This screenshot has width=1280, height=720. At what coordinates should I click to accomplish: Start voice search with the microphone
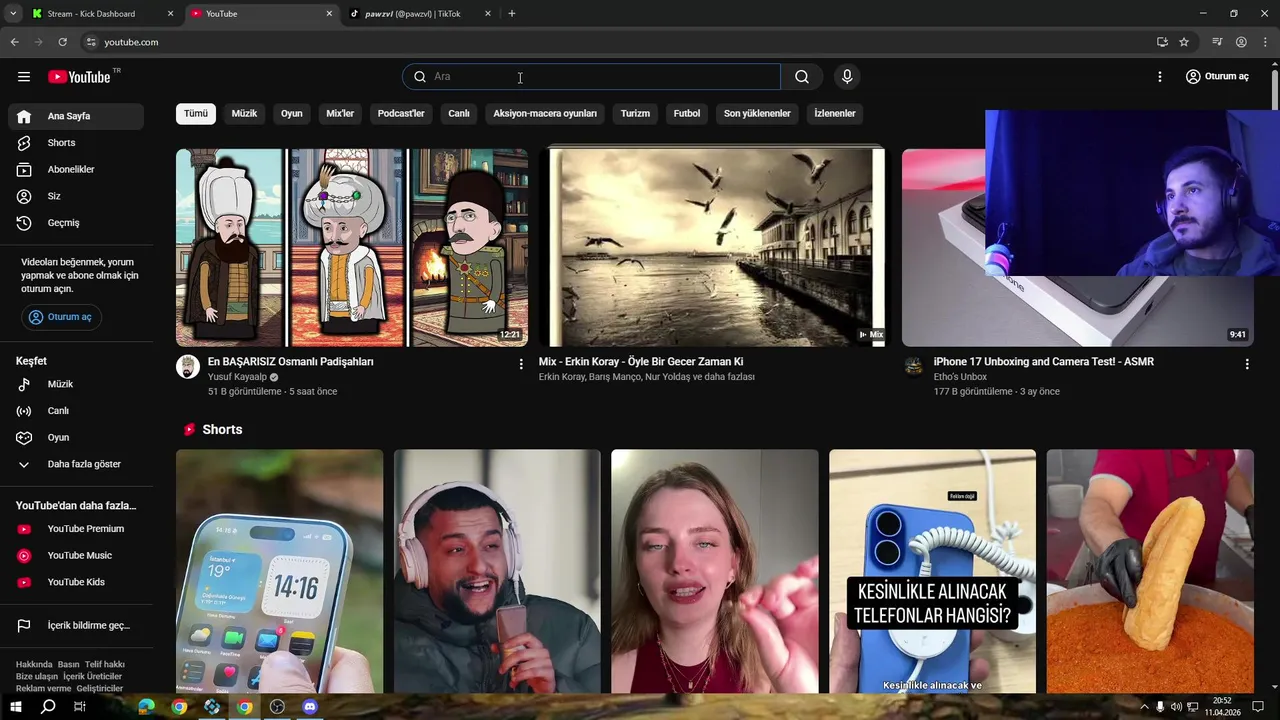(x=847, y=77)
